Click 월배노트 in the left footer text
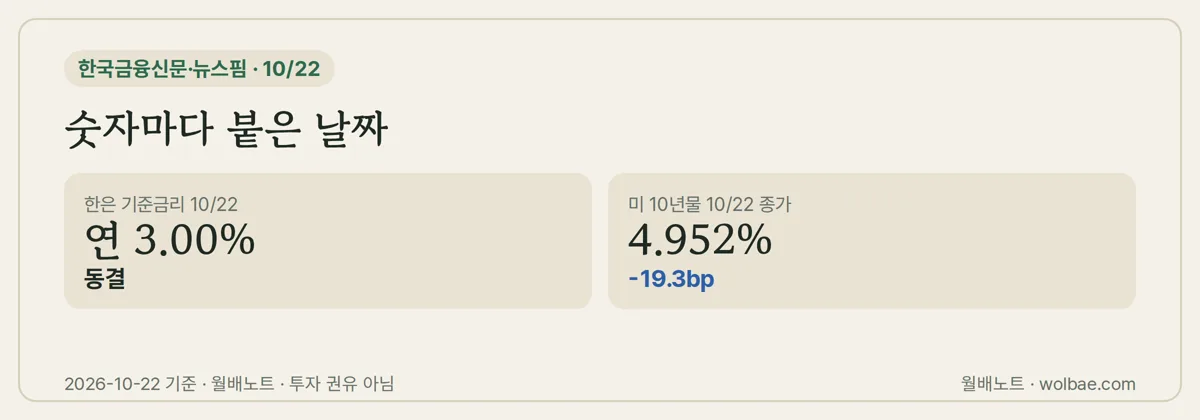Viewport: 1200px width, 420px height. coord(243,384)
